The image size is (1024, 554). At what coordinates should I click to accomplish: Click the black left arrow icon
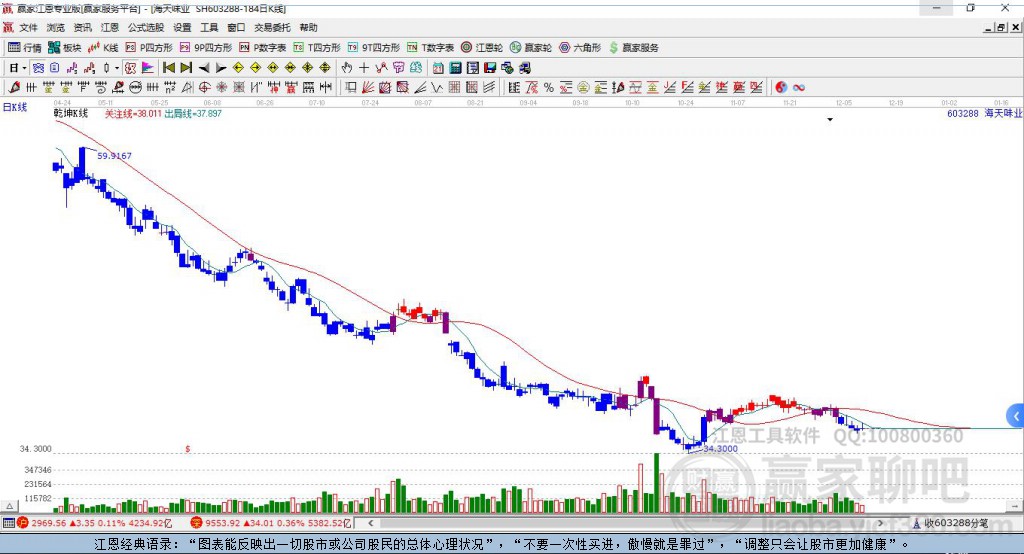pos(204,68)
